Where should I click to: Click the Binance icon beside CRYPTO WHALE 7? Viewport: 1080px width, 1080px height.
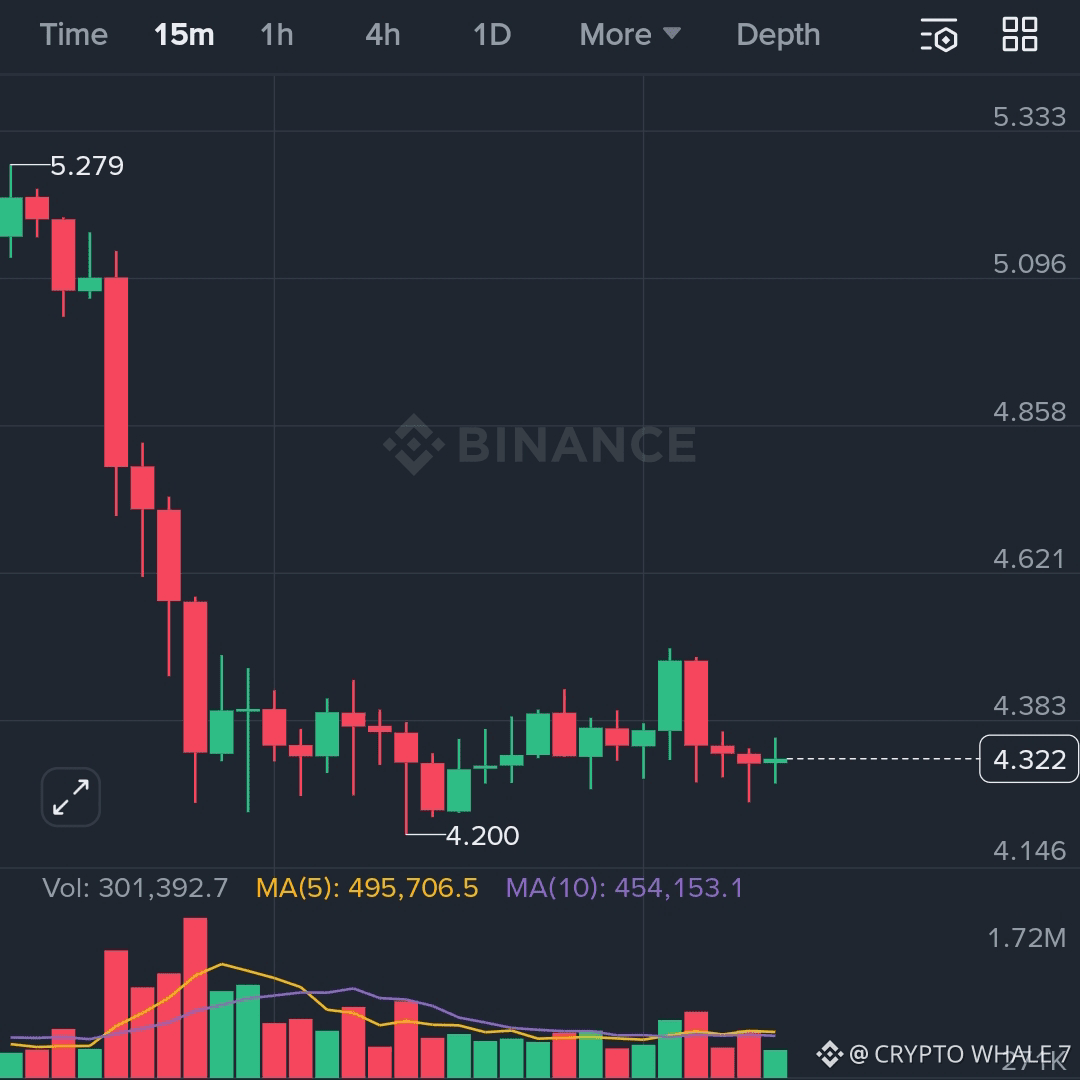[829, 1054]
